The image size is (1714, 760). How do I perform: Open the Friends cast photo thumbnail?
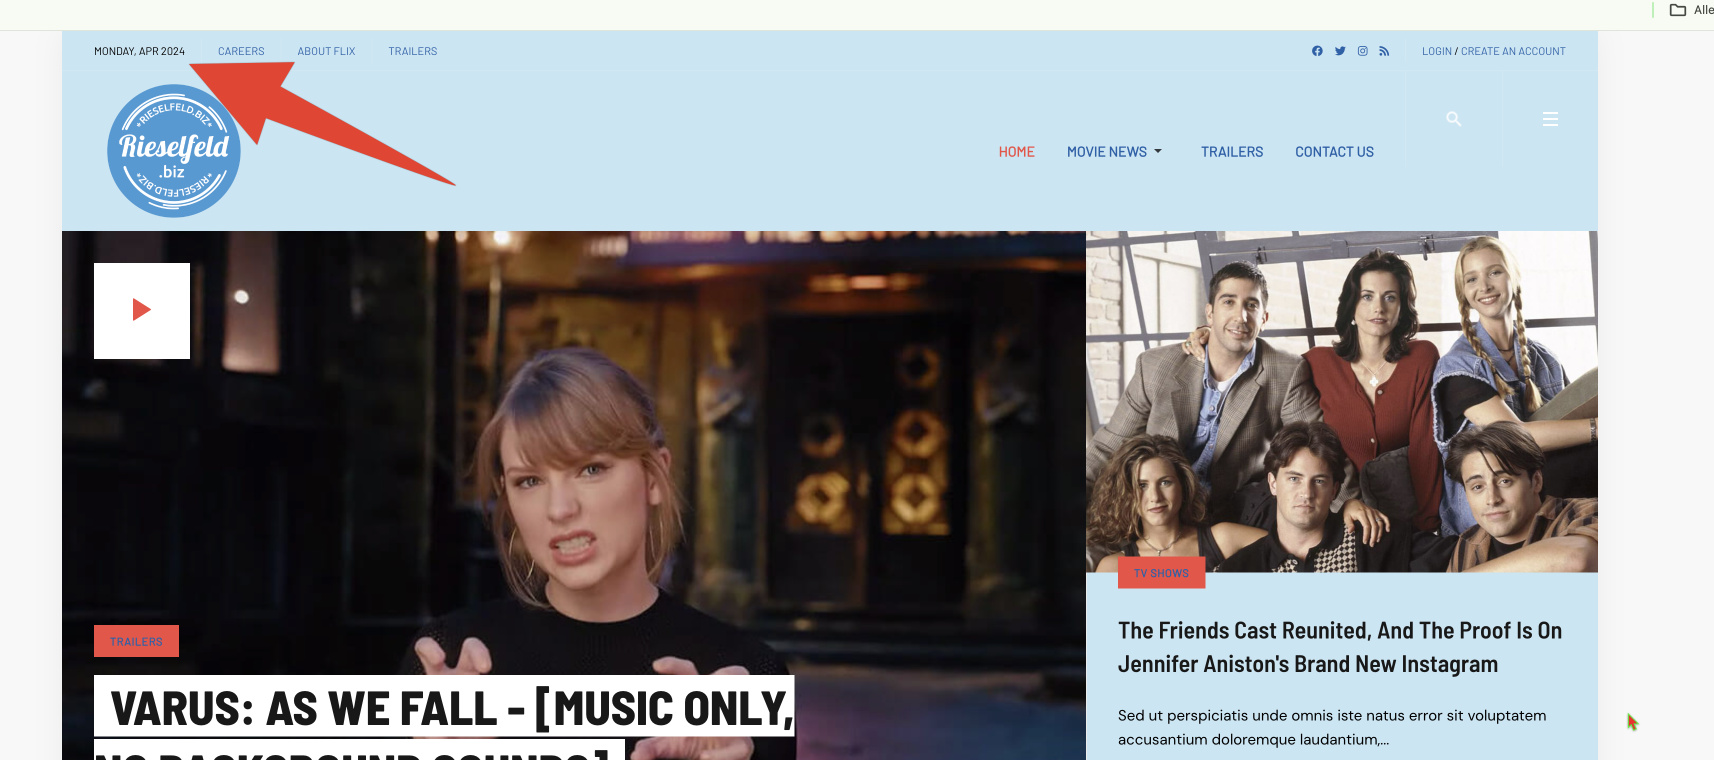point(1342,402)
